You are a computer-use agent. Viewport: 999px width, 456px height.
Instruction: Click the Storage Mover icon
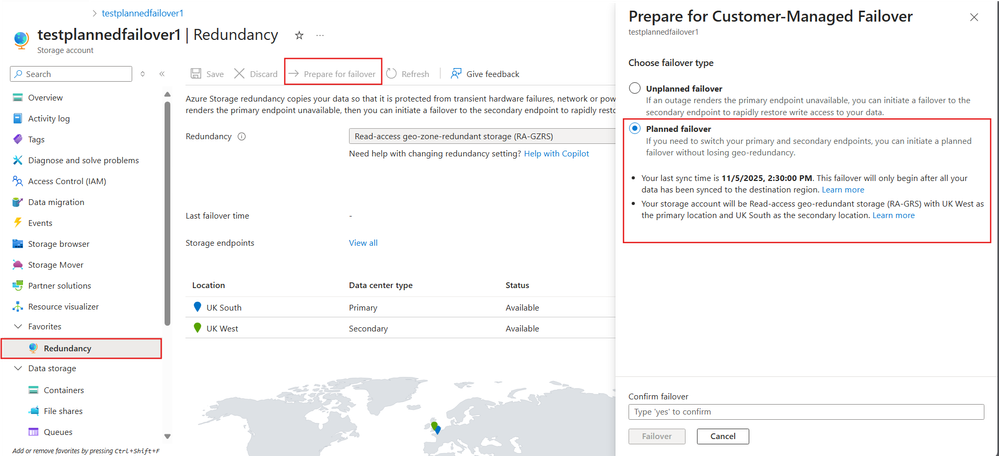click(x=18, y=265)
